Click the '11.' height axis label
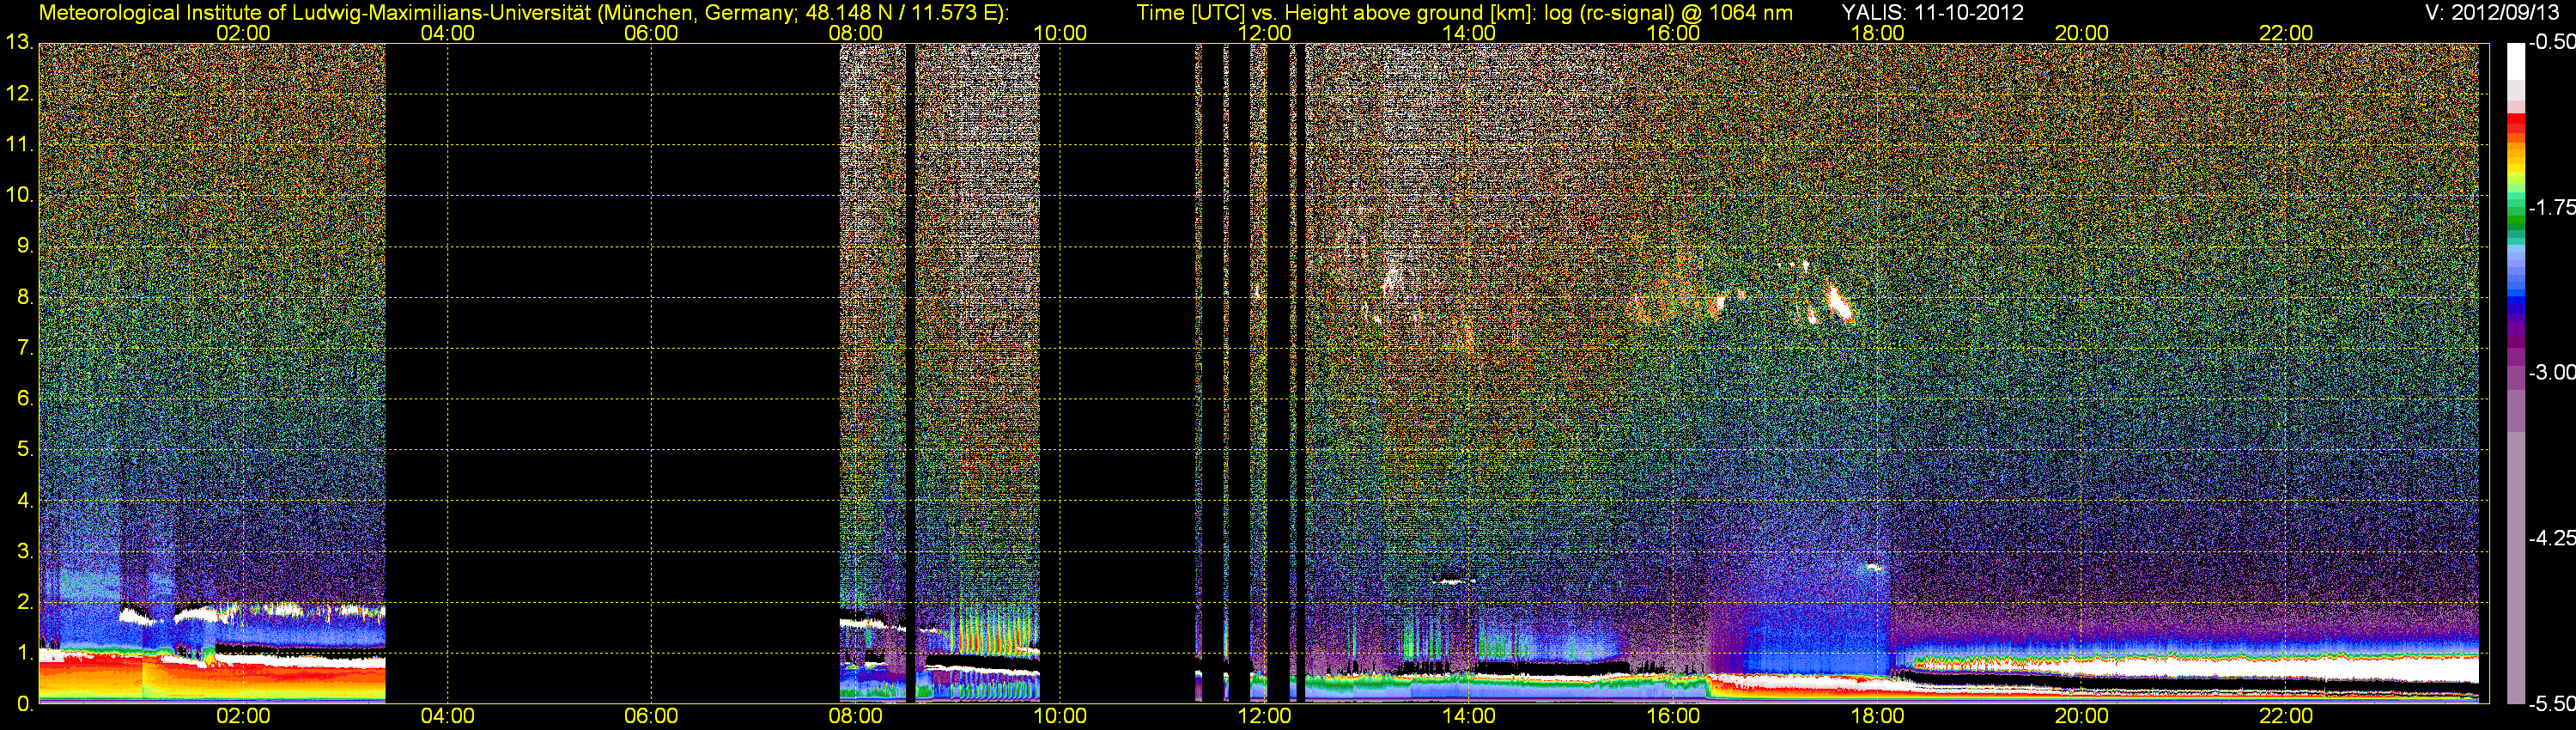Viewport: 2576px width, 730px height. tap(20, 145)
